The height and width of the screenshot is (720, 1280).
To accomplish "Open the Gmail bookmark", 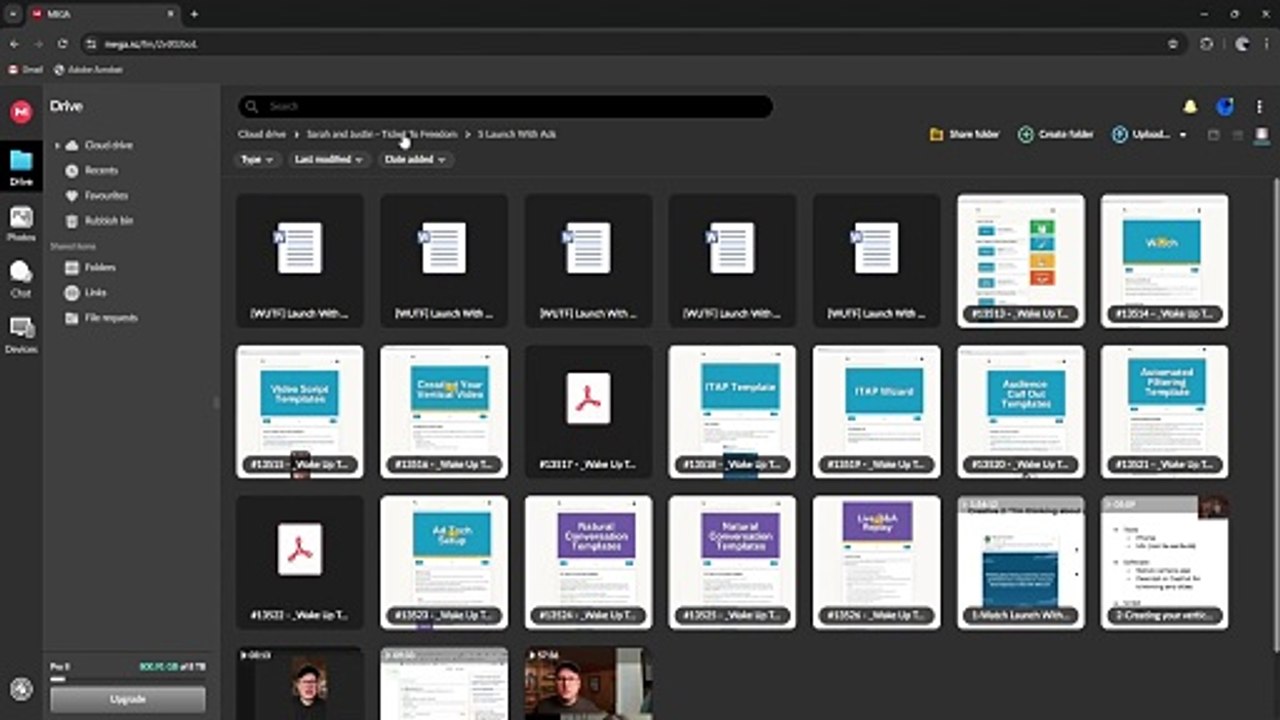I will (x=26, y=70).
